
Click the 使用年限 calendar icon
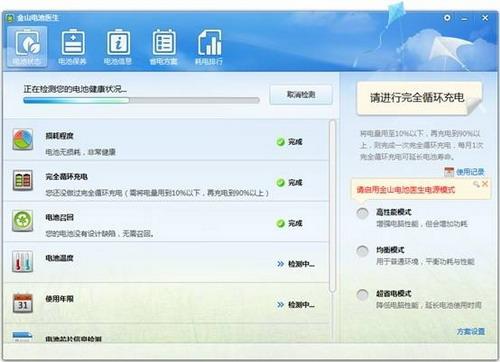pyautogui.click(x=23, y=303)
